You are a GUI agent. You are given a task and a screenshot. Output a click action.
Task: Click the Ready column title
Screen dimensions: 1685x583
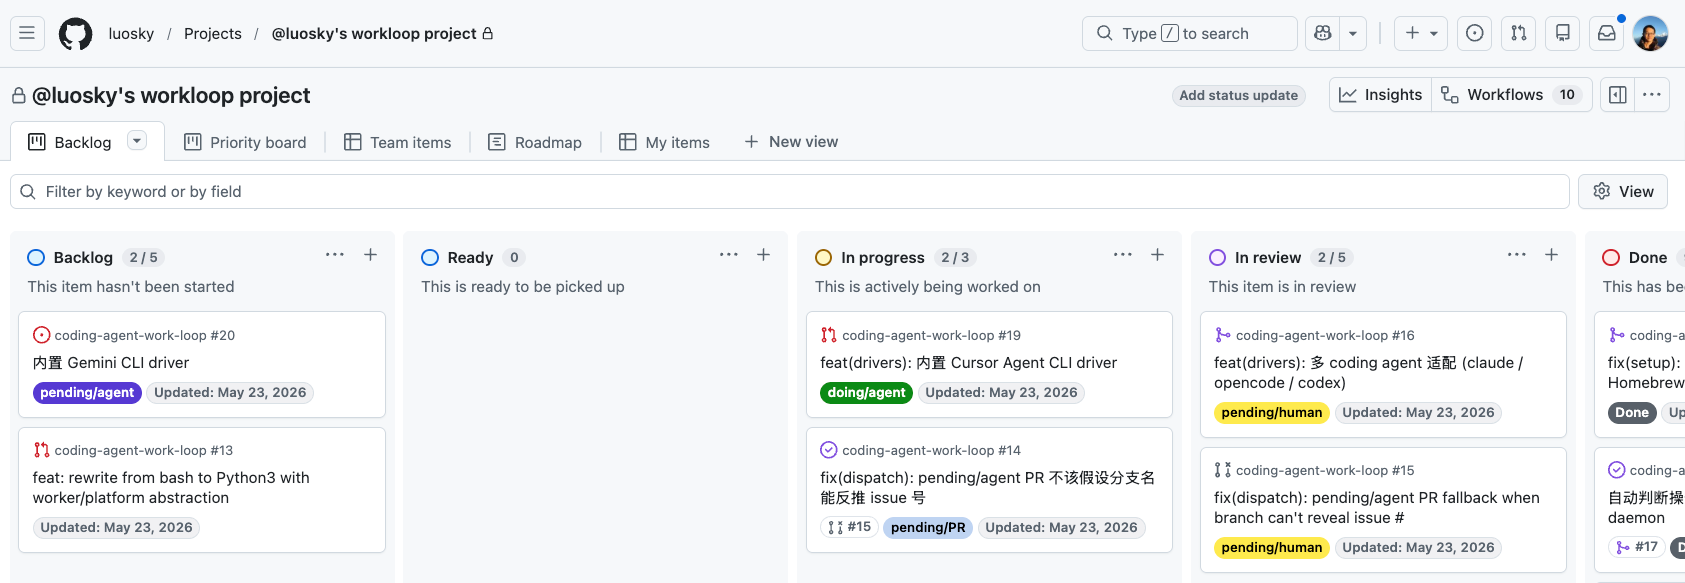(x=470, y=257)
